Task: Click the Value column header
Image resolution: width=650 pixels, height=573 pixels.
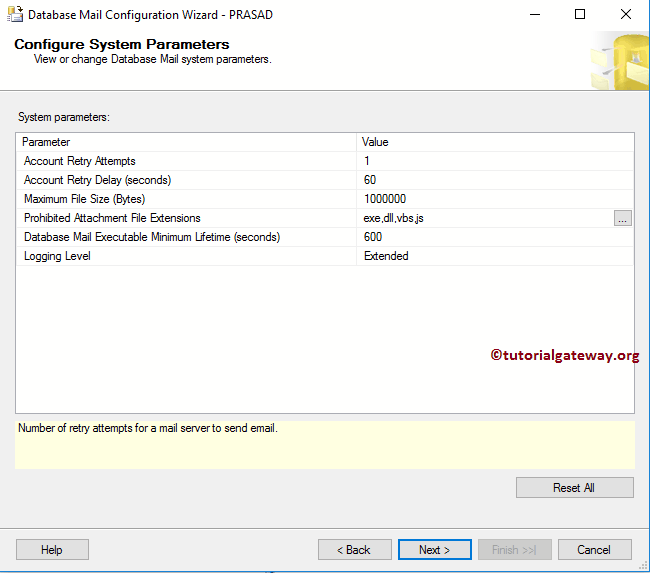Action: point(495,142)
